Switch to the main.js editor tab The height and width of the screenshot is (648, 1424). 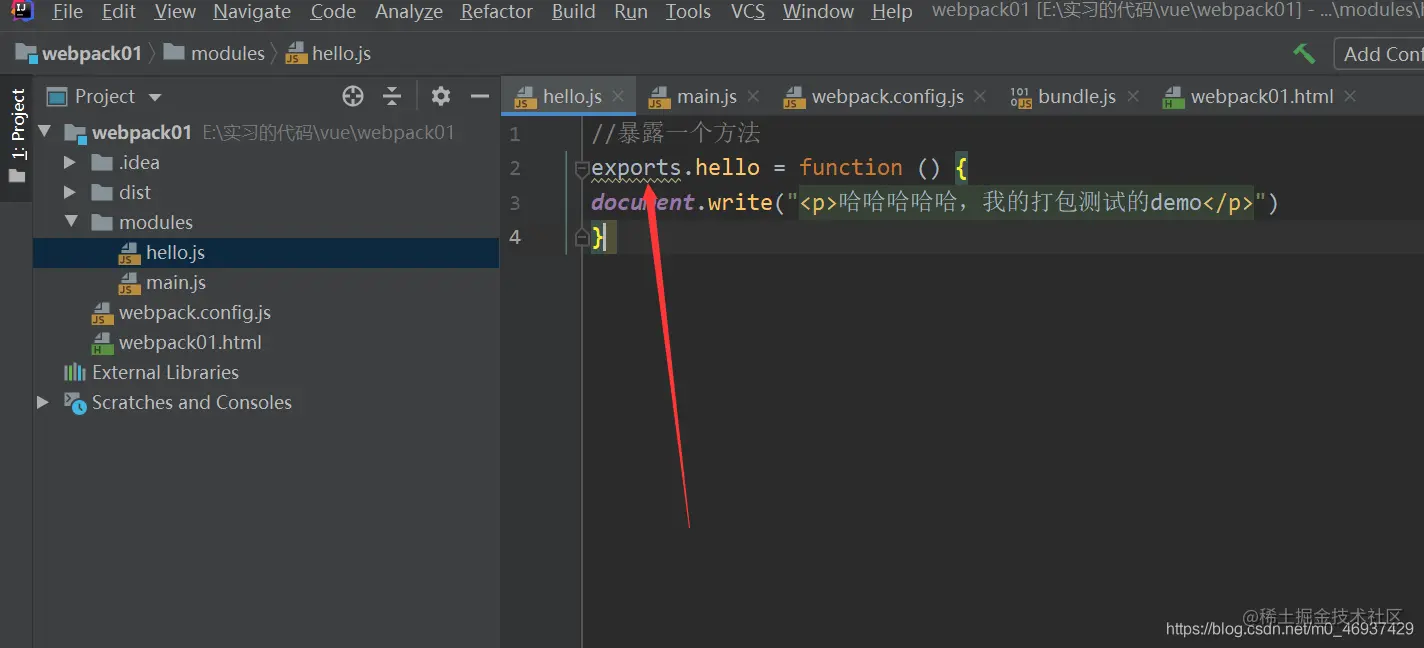[706, 96]
